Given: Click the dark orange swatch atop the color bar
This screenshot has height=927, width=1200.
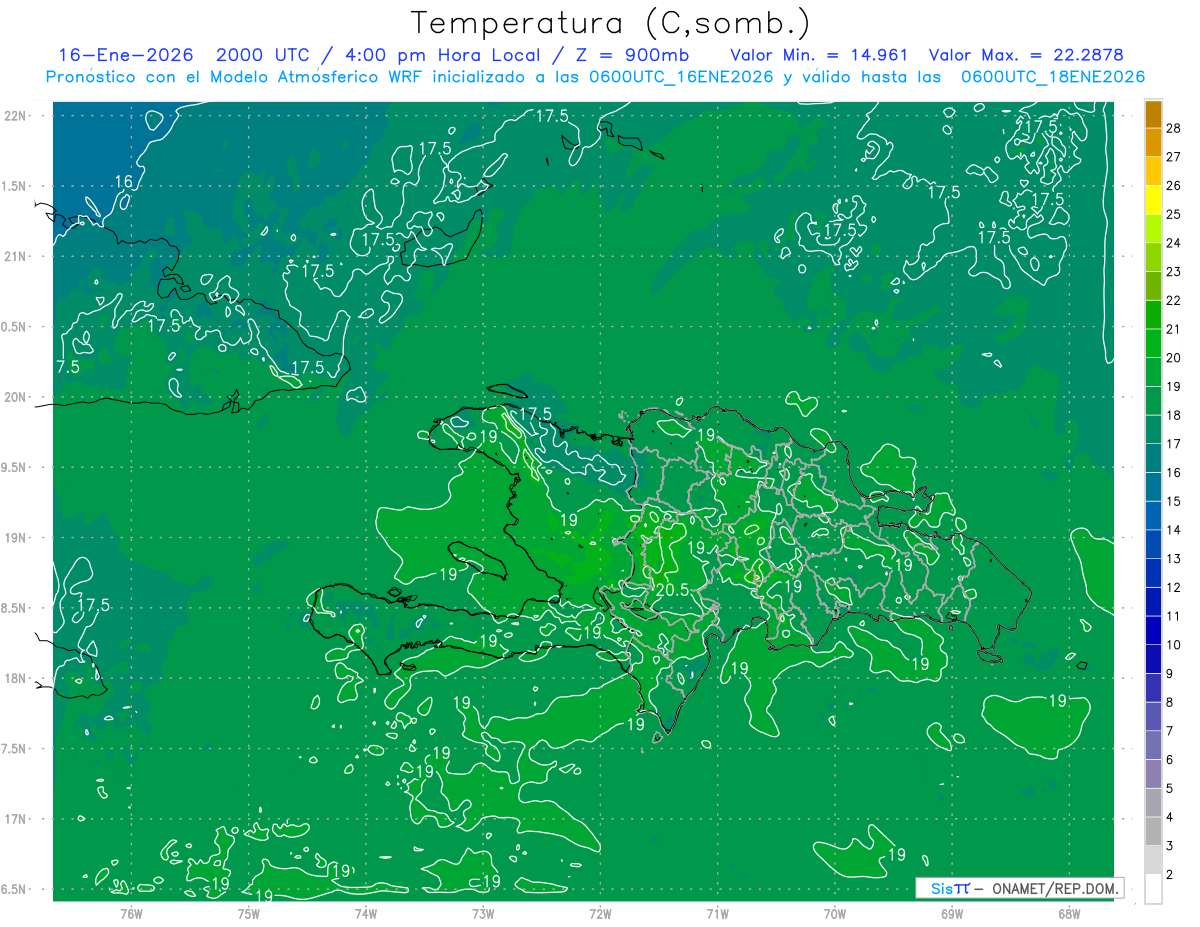Looking at the screenshot, I should click(x=1153, y=114).
